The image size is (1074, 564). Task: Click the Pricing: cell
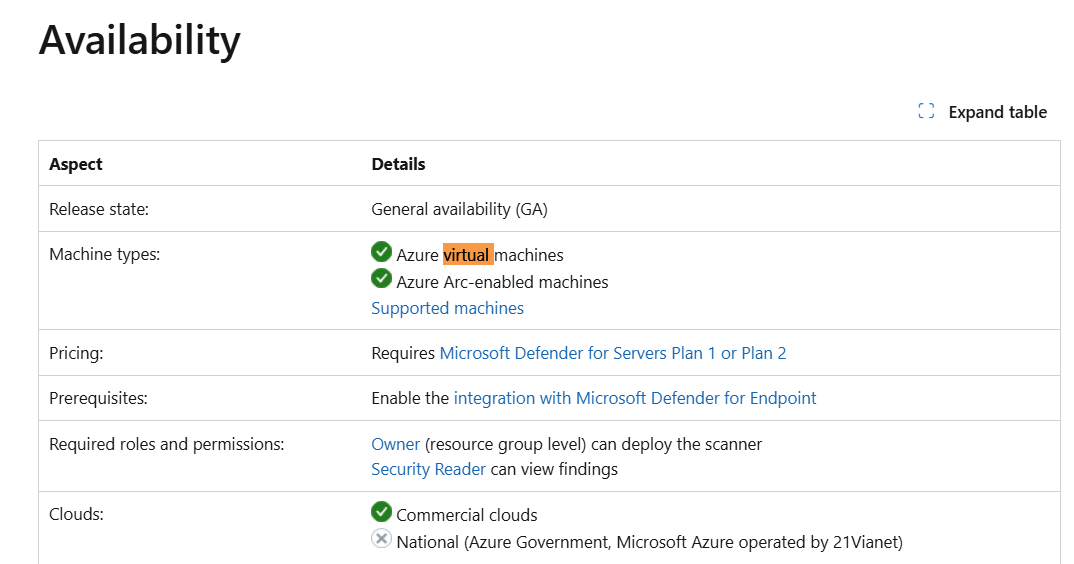coord(76,353)
